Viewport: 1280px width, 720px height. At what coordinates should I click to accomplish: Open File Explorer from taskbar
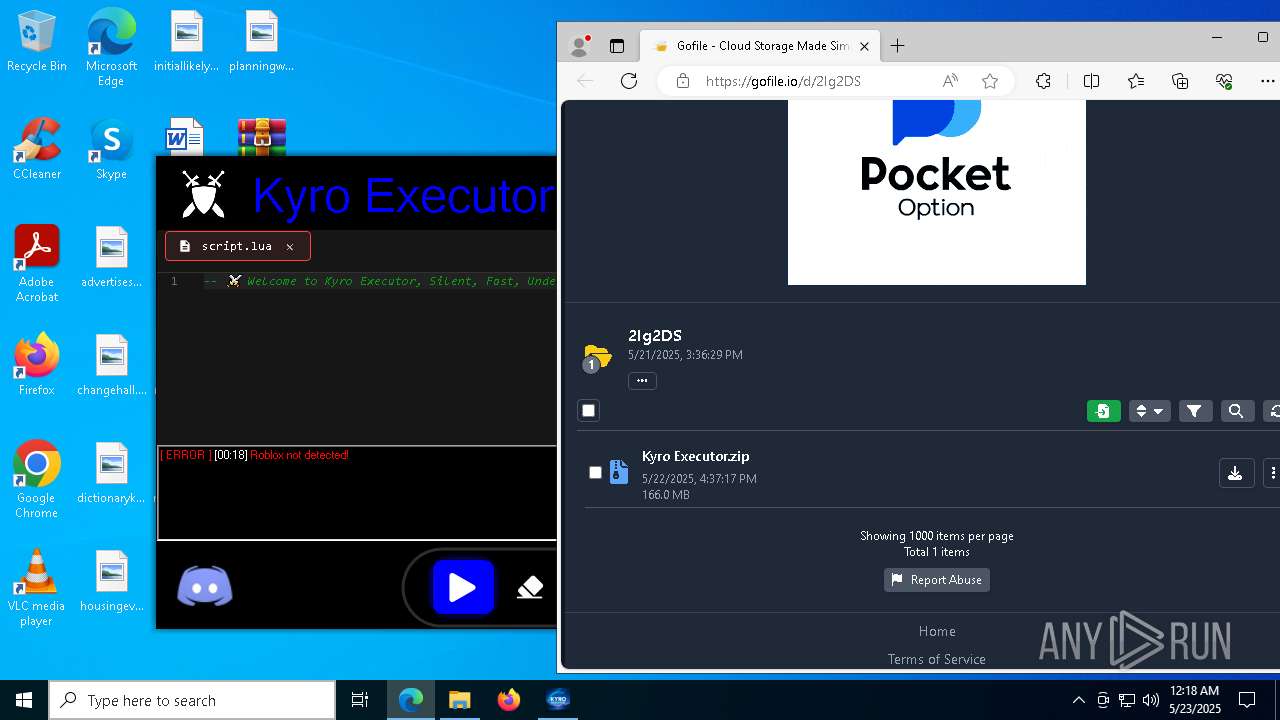point(459,700)
